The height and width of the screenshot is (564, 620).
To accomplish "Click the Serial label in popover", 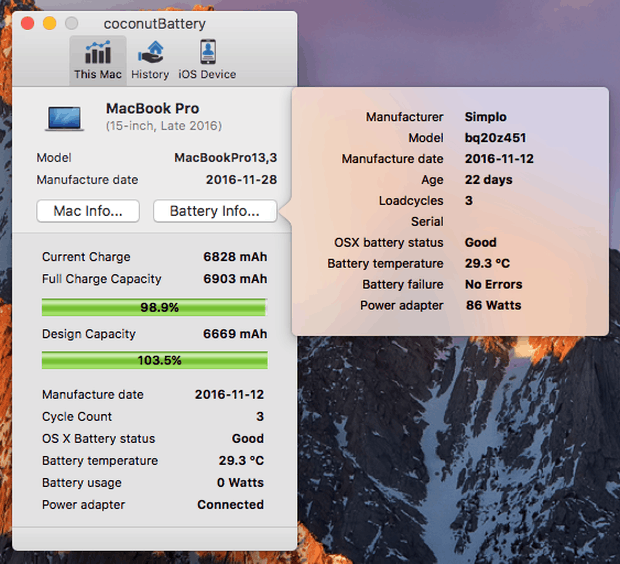I will (x=427, y=221).
